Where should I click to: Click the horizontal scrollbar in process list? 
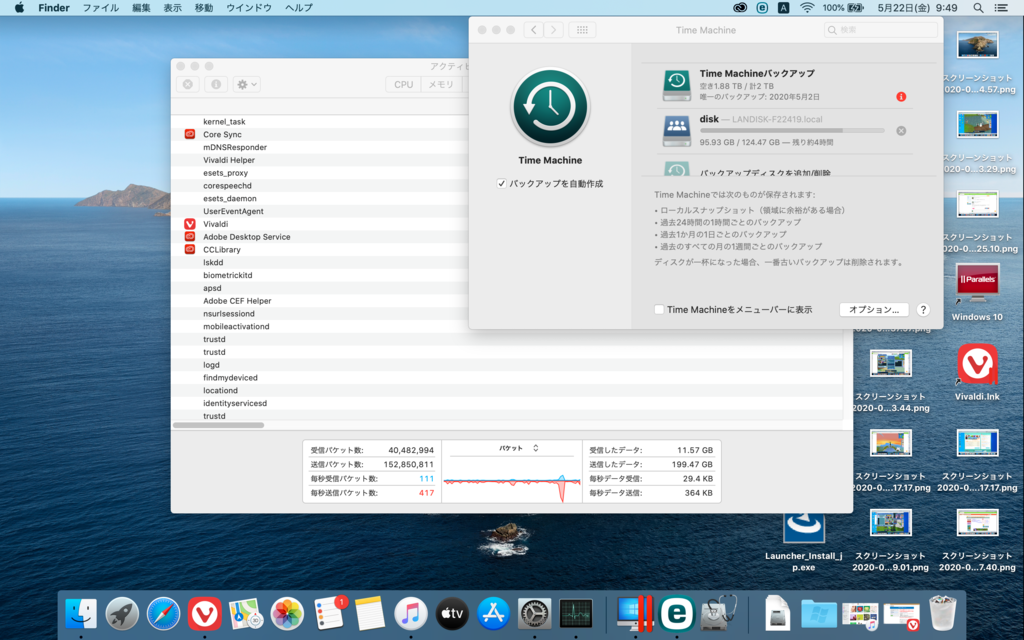(x=219, y=425)
